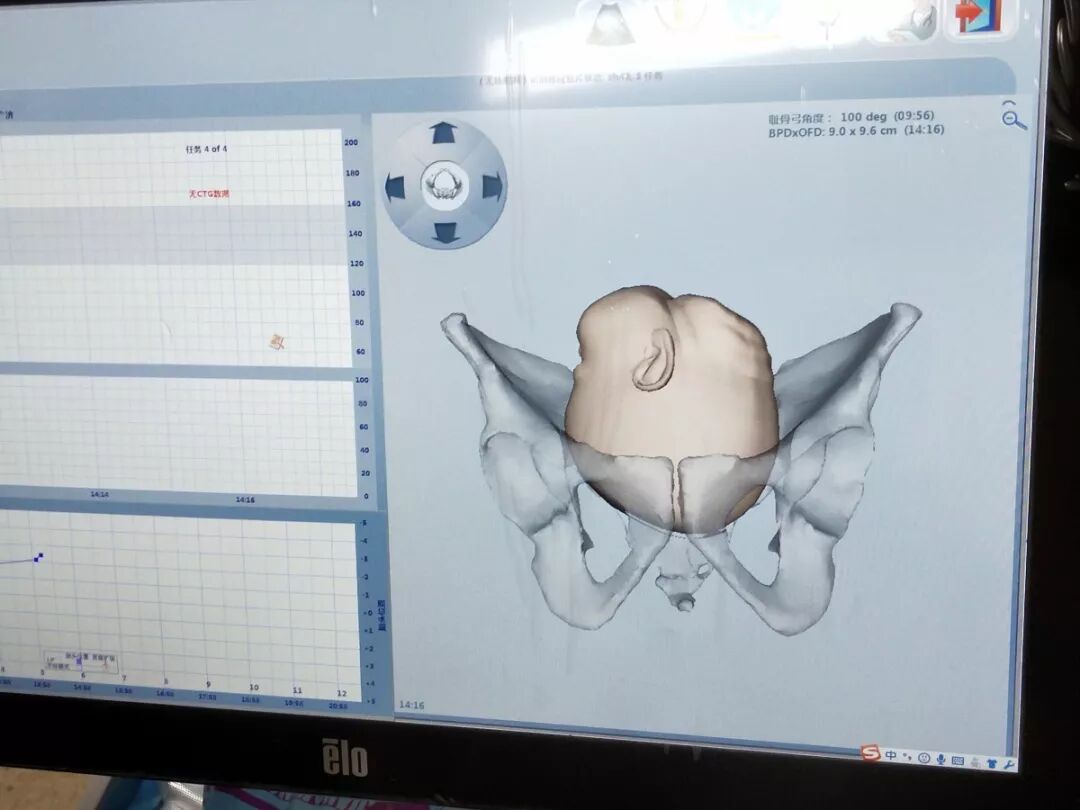Zoom out with the magnifier icon

(x=1013, y=116)
